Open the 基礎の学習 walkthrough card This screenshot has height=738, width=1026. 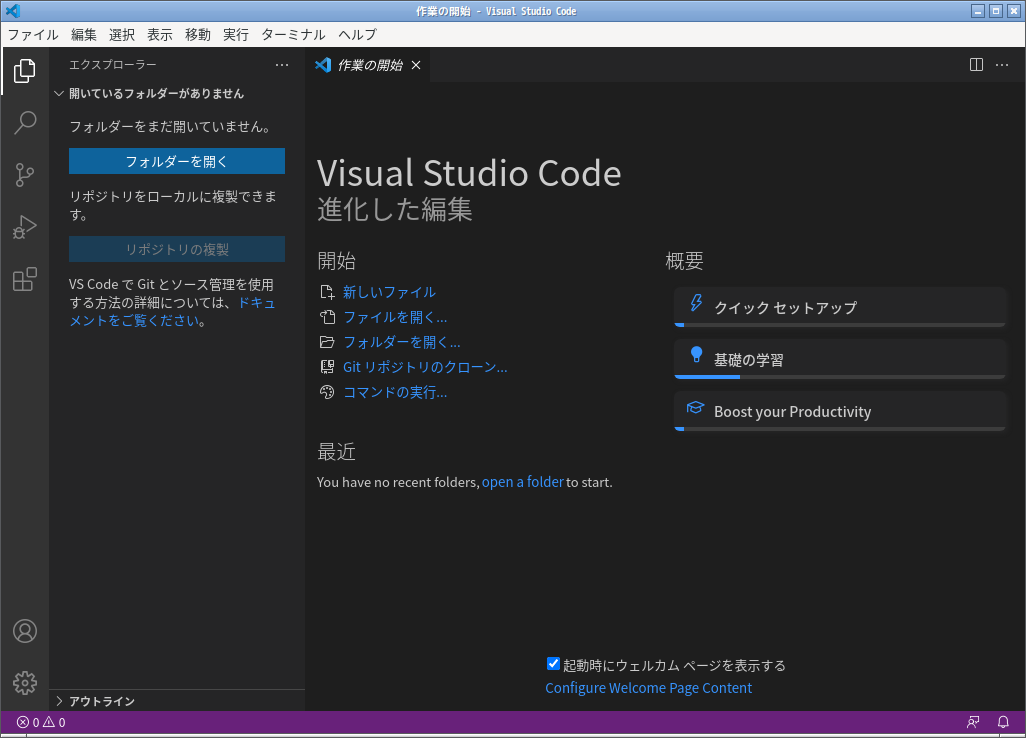(840, 359)
